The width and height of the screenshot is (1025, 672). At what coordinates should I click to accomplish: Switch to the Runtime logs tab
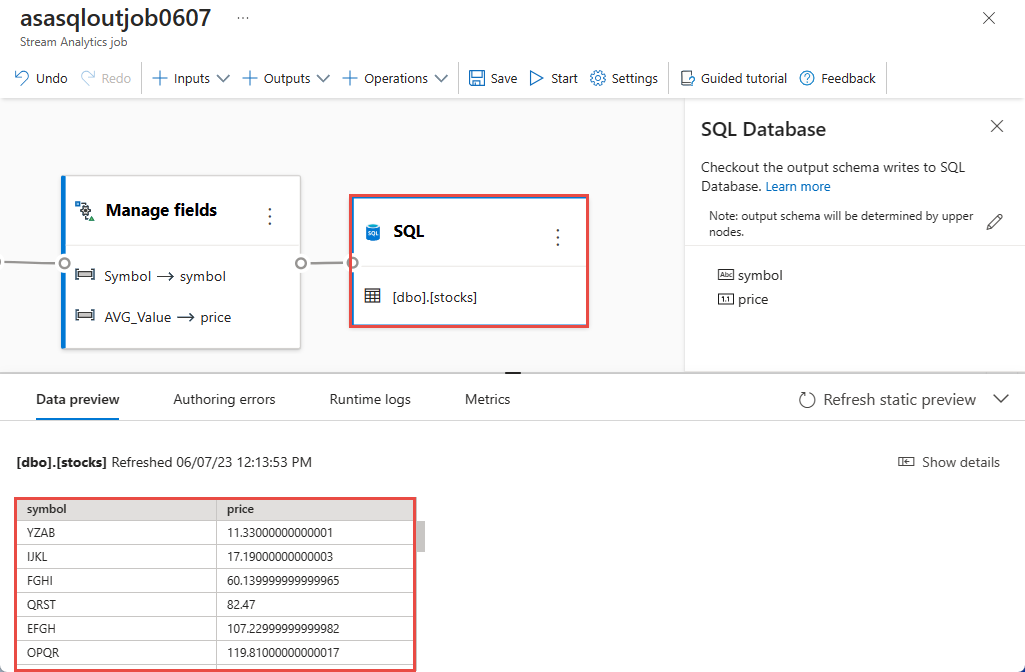(369, 398)
